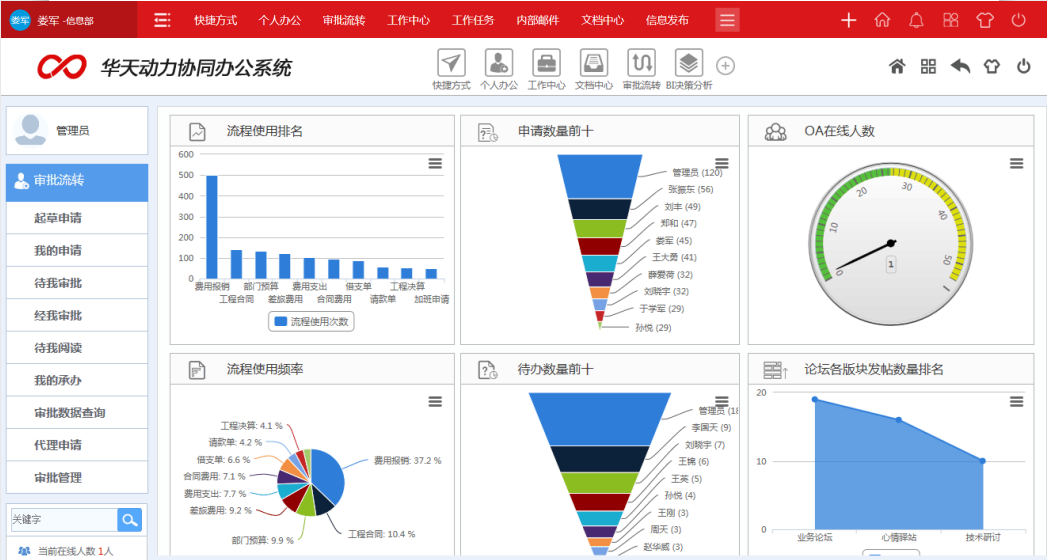Collapse the sidebar using the red bar list icon
1047x560 pixels.
pos(162,20)
